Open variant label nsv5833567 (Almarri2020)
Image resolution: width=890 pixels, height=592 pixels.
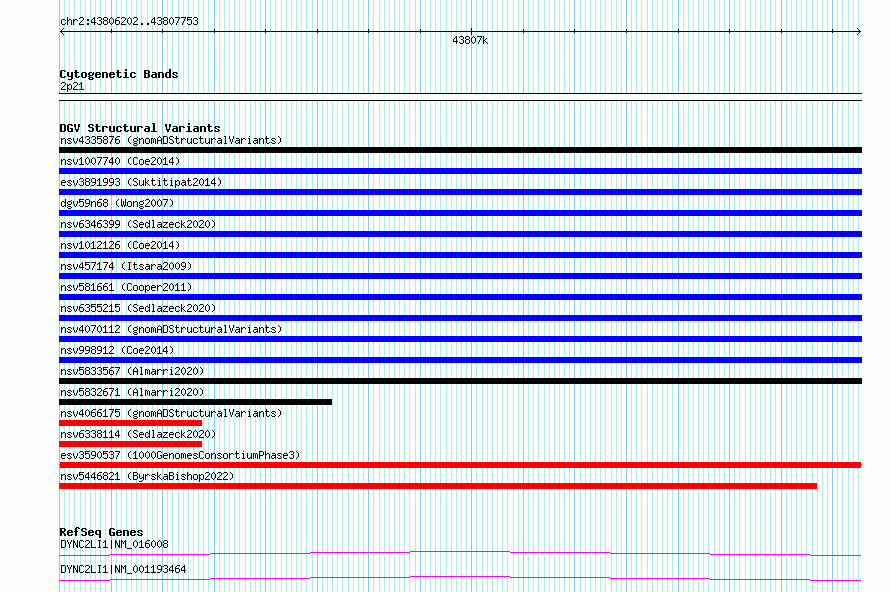(132, 371)
